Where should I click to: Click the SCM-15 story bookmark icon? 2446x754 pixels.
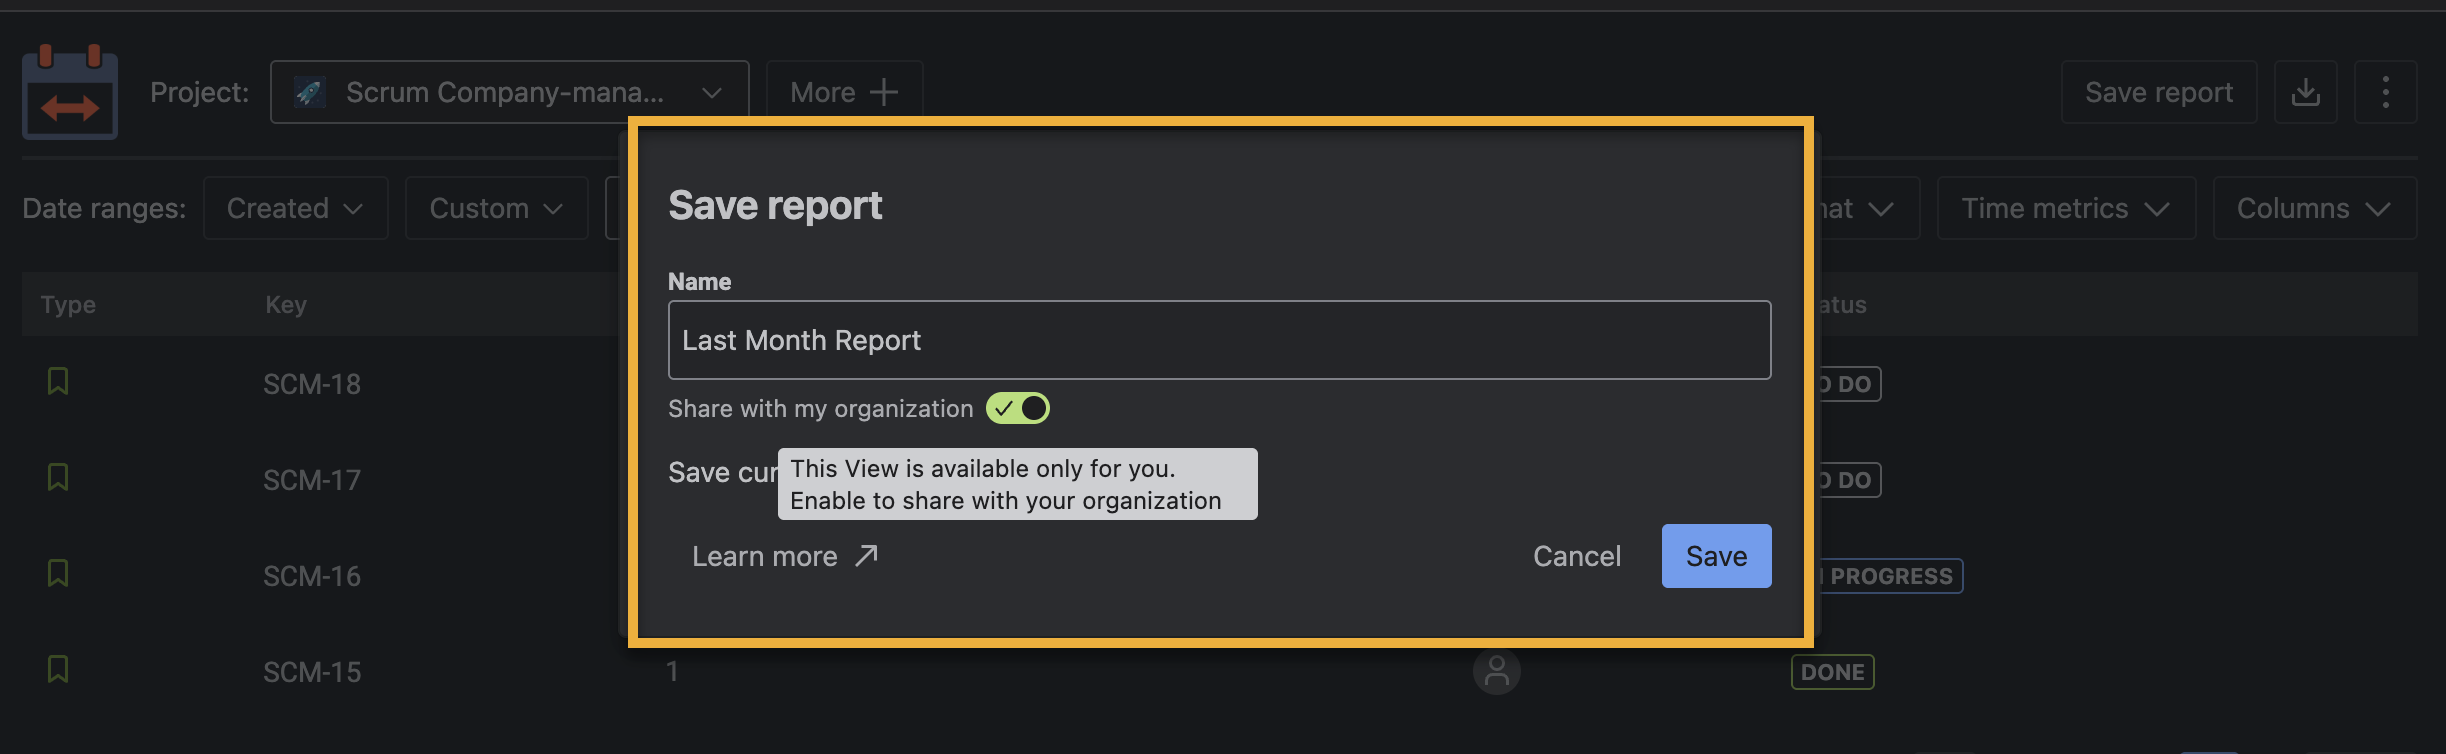58,669
